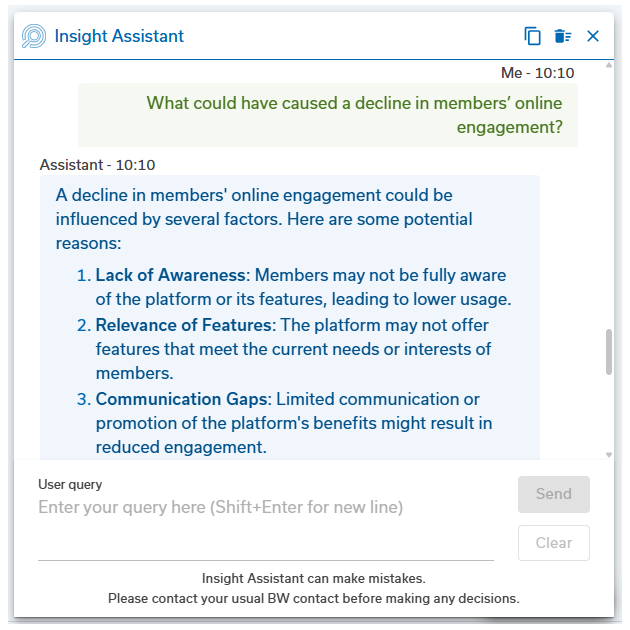630x630 pixels.
Task: Click the "Me - 10:10" timestamp
Action: point(537,73)
